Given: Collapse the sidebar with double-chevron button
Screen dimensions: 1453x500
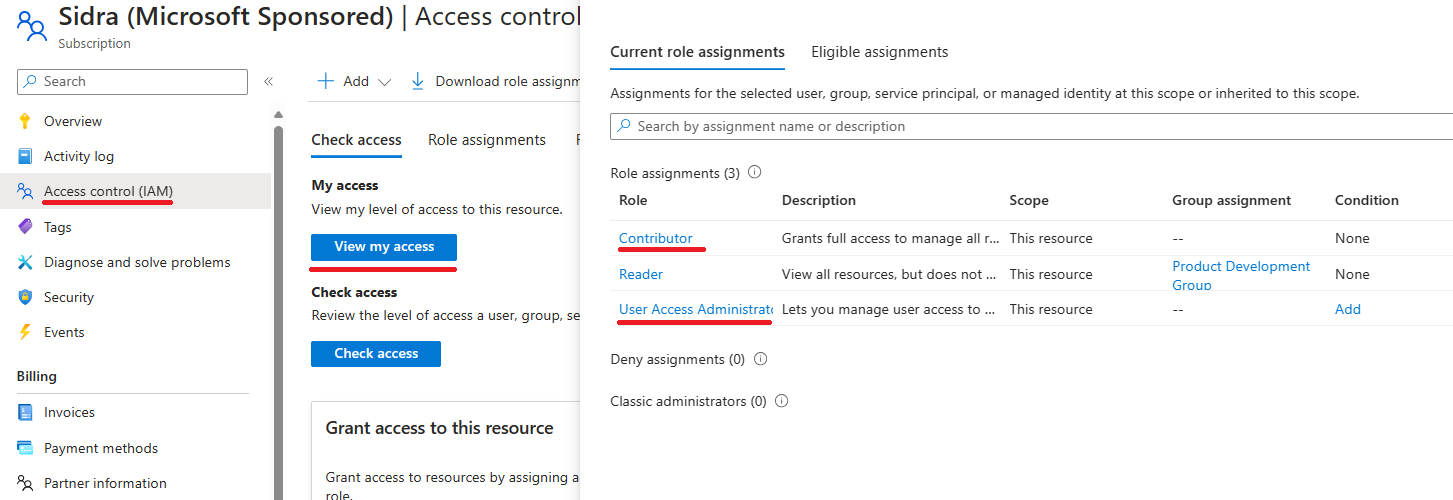Looking at the screenshot, I should 268,82.
